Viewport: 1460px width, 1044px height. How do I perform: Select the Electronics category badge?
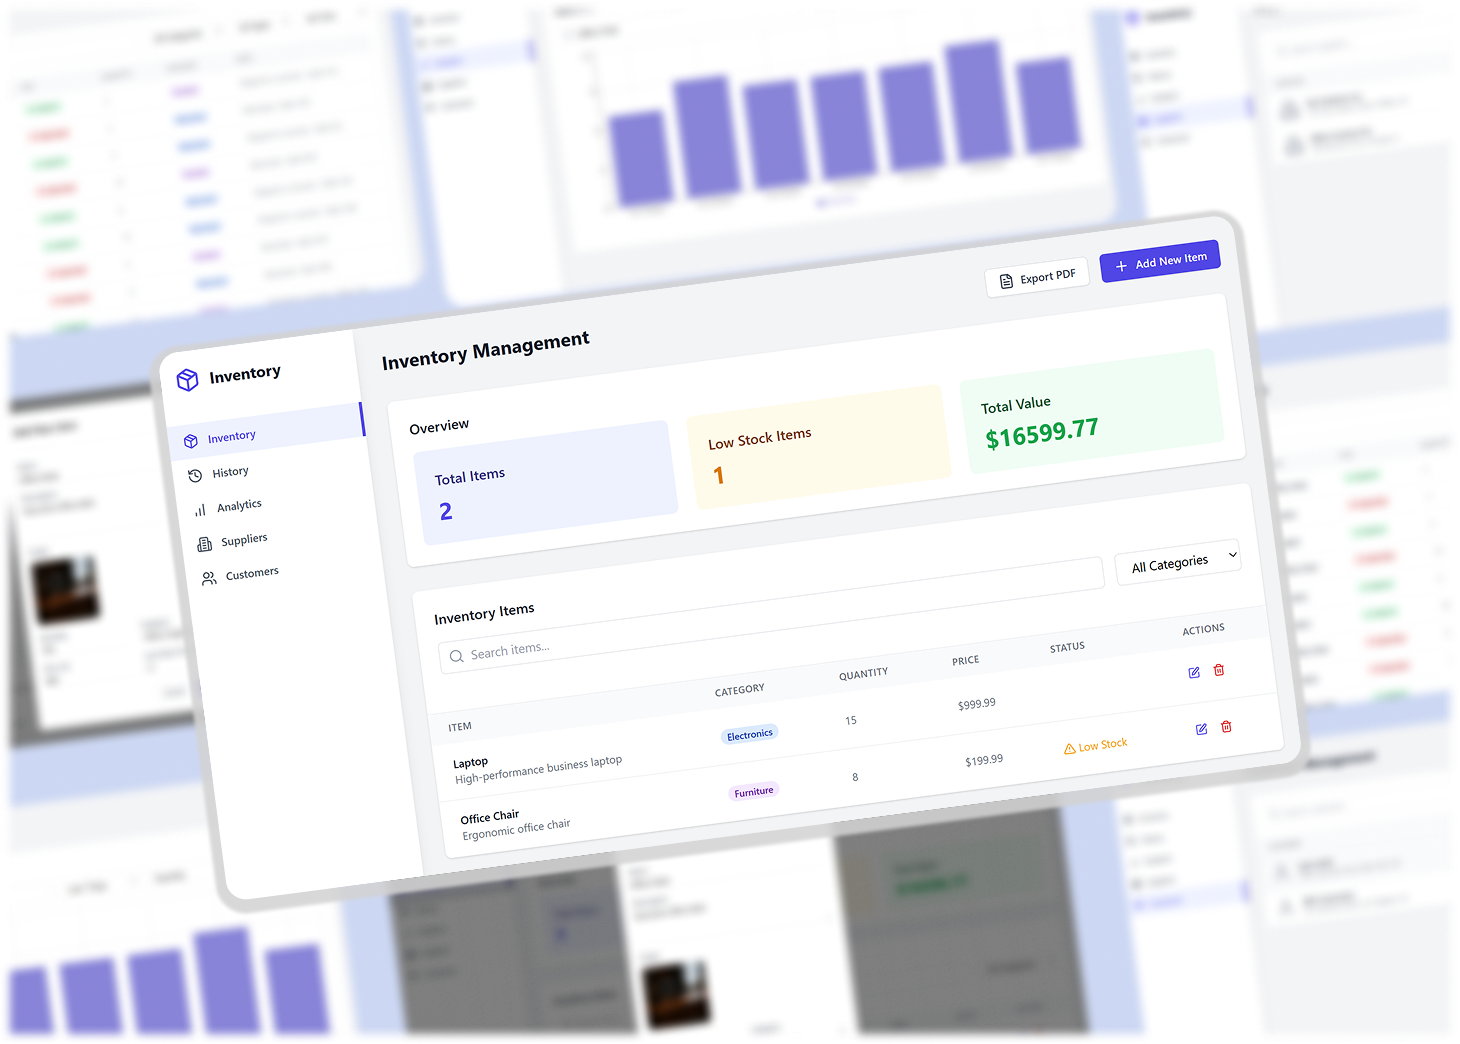(x=749, y=733)
